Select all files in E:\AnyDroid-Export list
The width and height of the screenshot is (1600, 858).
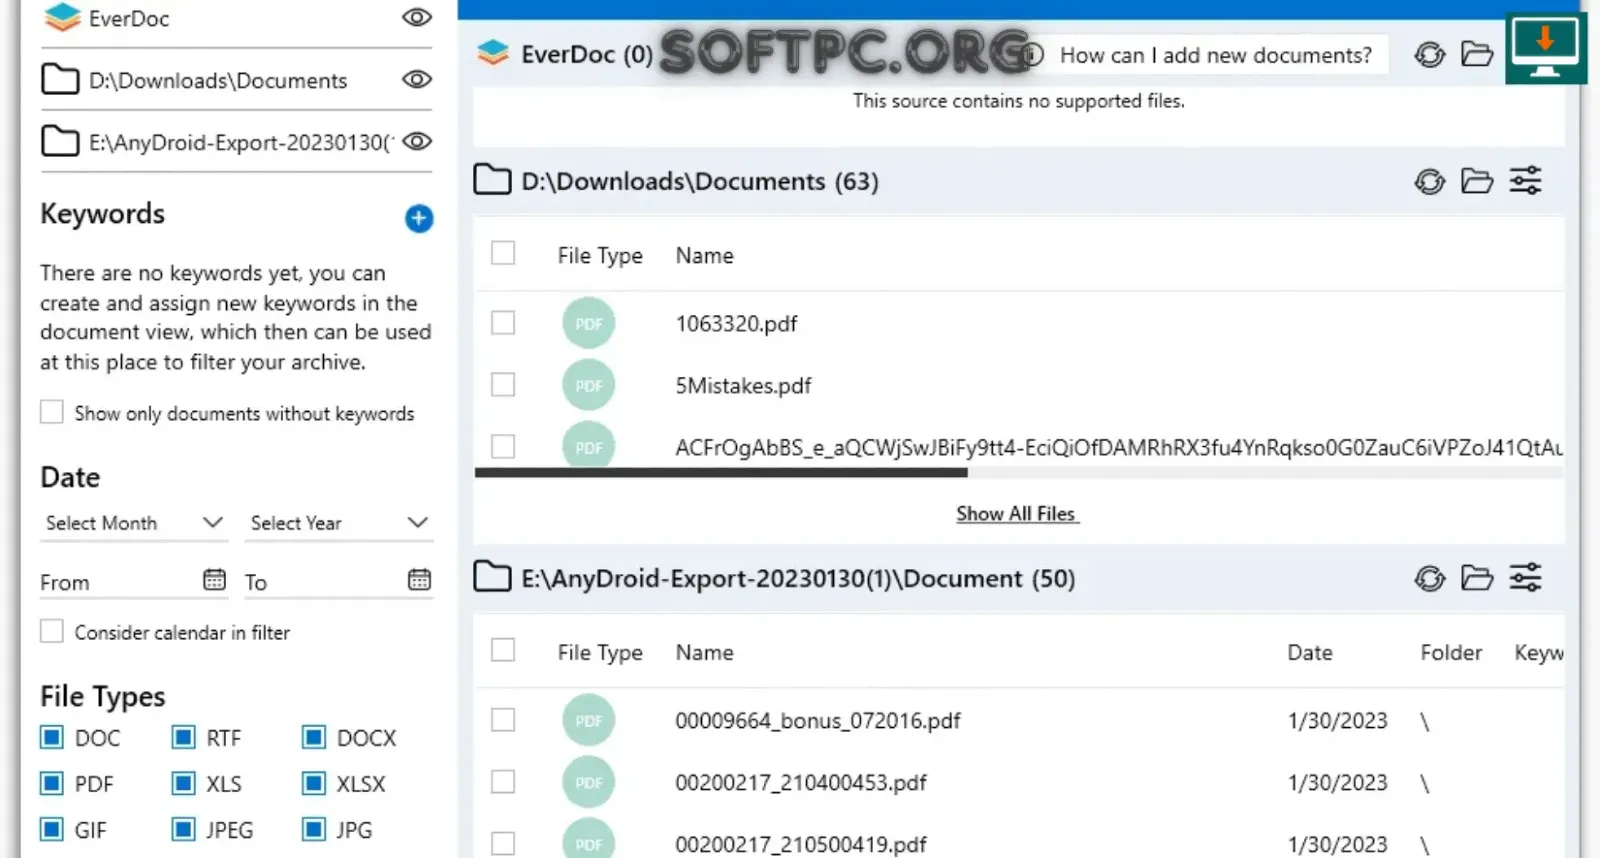click(x=503, y=650)
